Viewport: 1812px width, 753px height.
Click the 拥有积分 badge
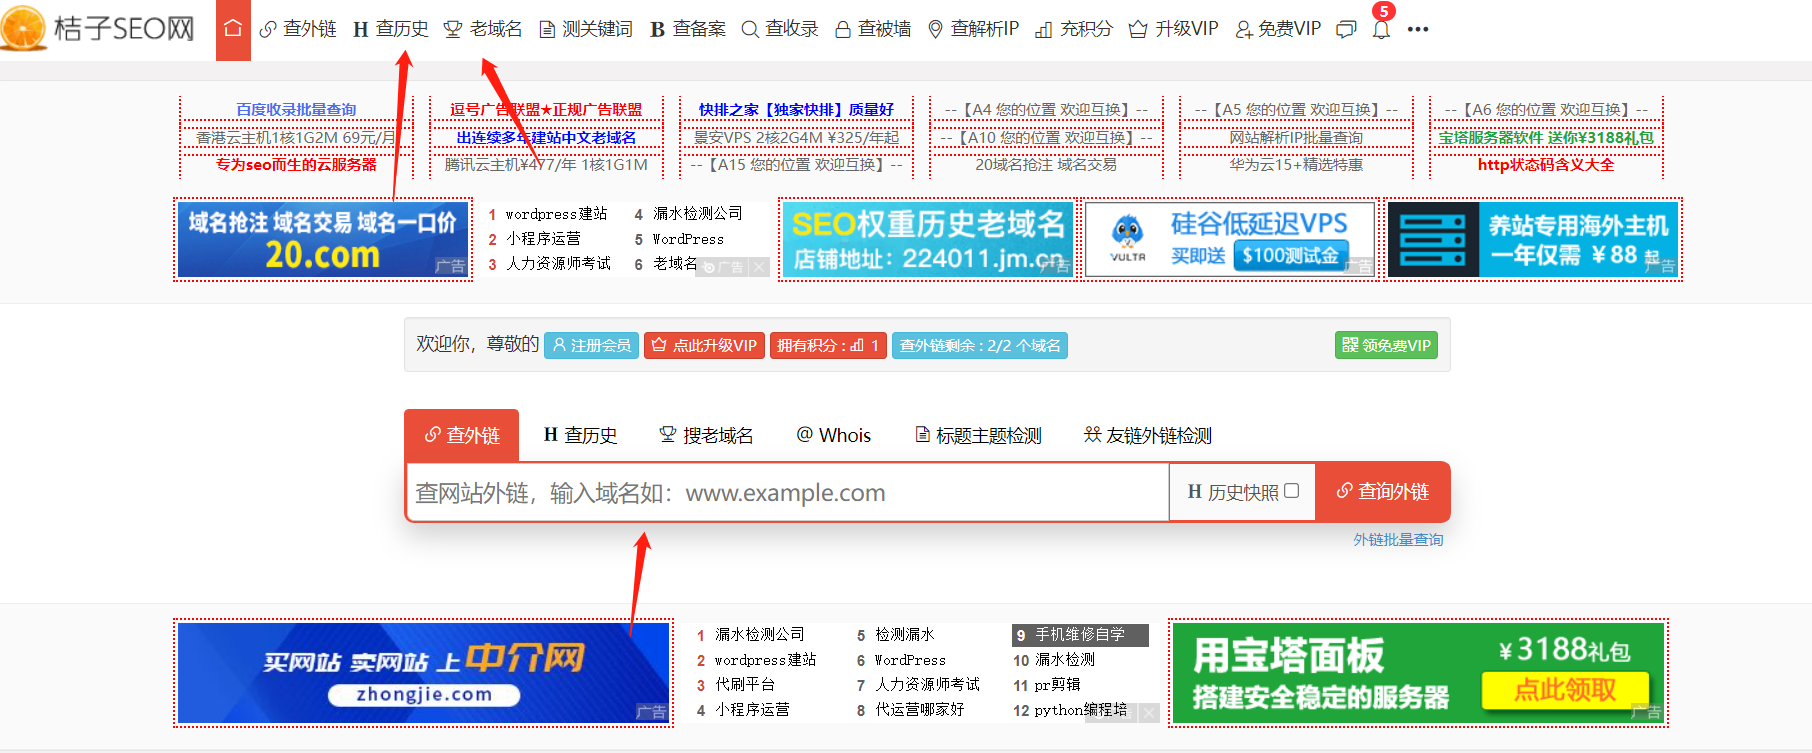[x=828, y=345]
